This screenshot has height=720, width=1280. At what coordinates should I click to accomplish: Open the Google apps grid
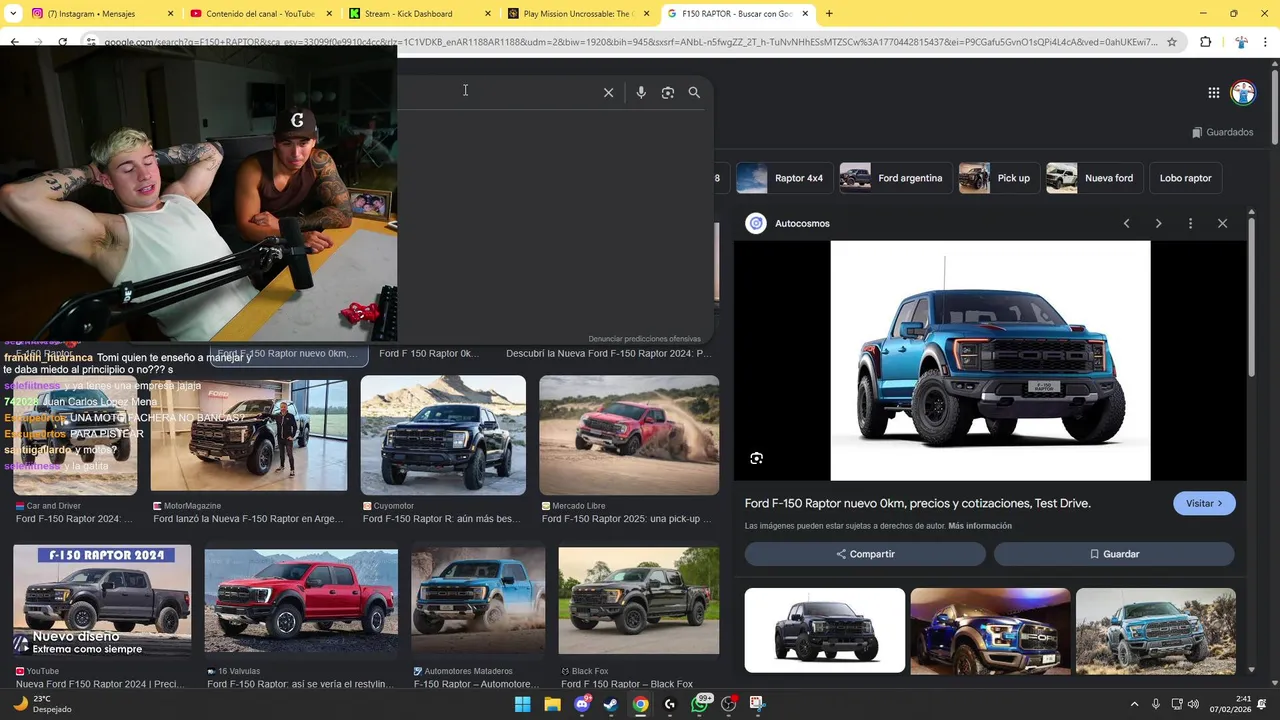pyautogui.click(x=1214, y=93)
